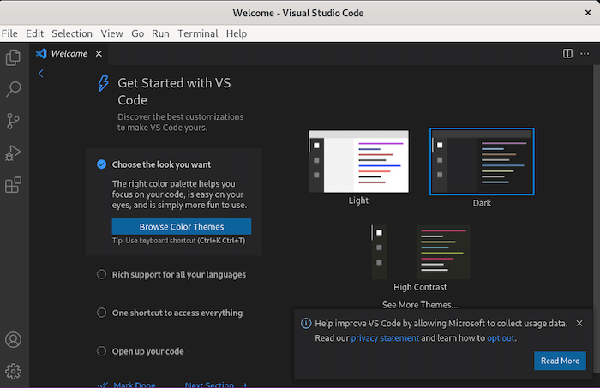Check the 'Open up your code' circle
600x388 pixels.
[101, 351]
